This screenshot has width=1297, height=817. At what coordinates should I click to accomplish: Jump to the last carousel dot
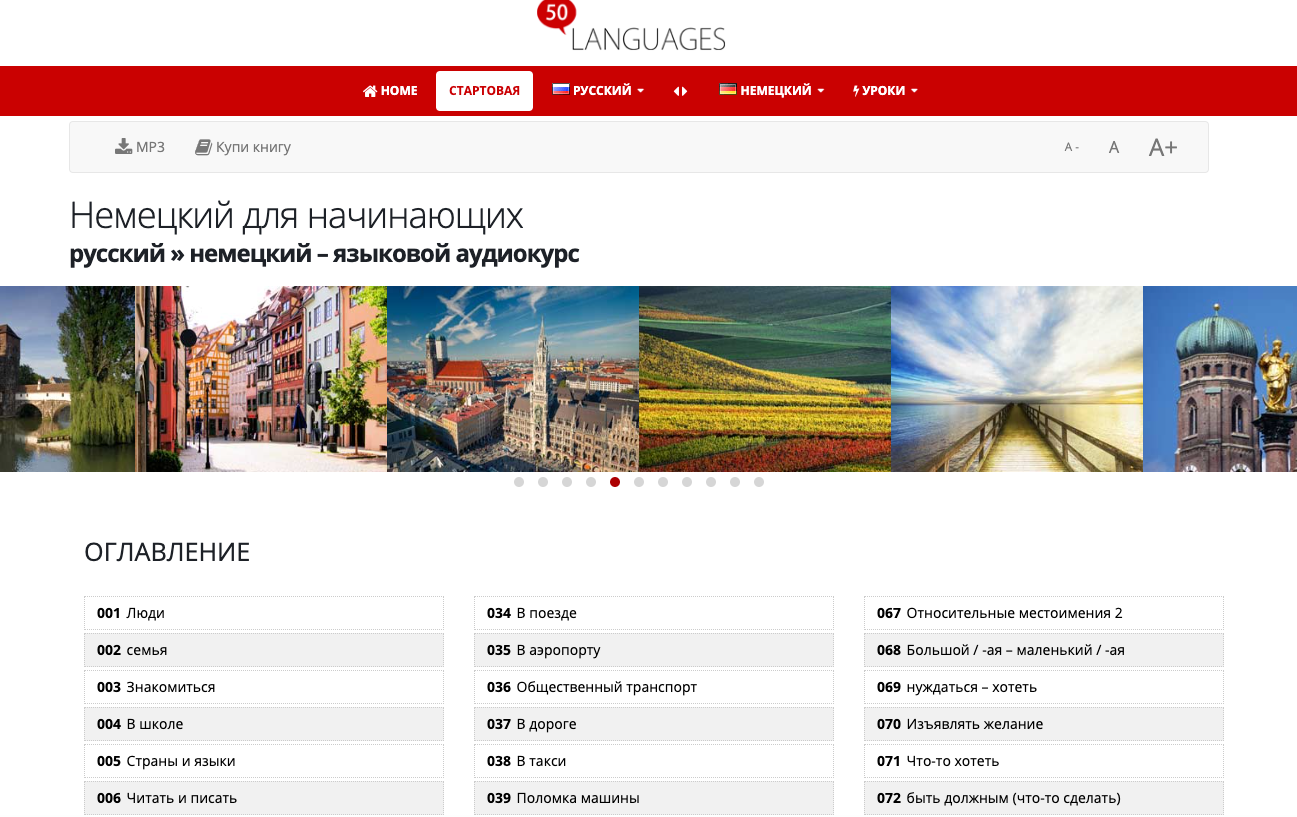pyautogui.click(x=759, y=482)
